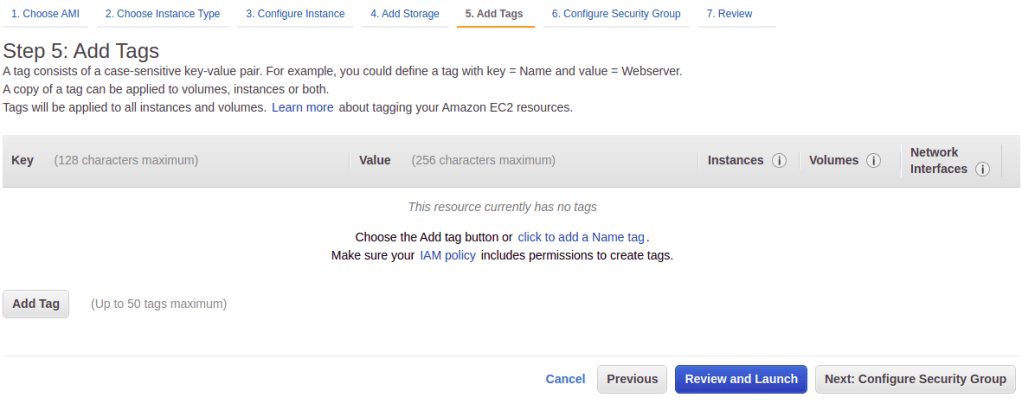Select the Add Tags tab

(494, 14)
